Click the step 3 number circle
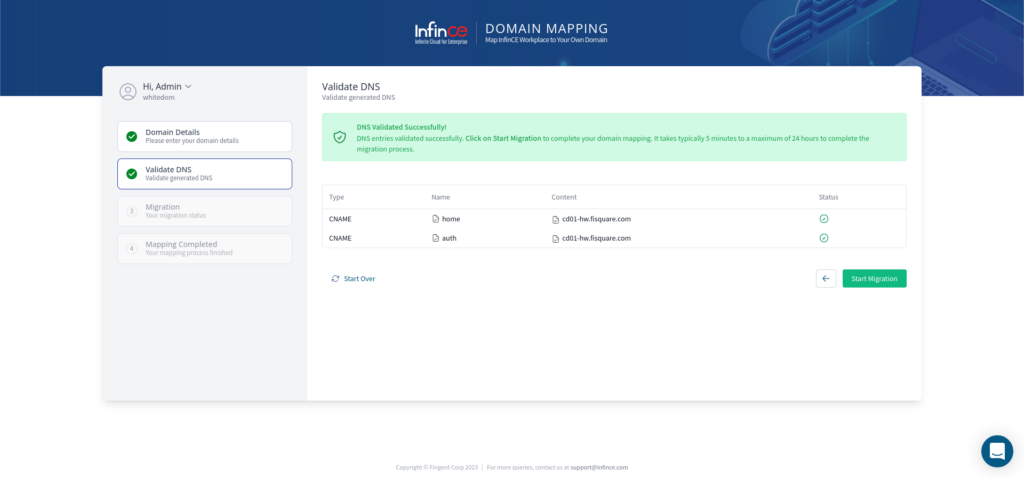This screenshot has height=478, width=1024. (131, 211)
